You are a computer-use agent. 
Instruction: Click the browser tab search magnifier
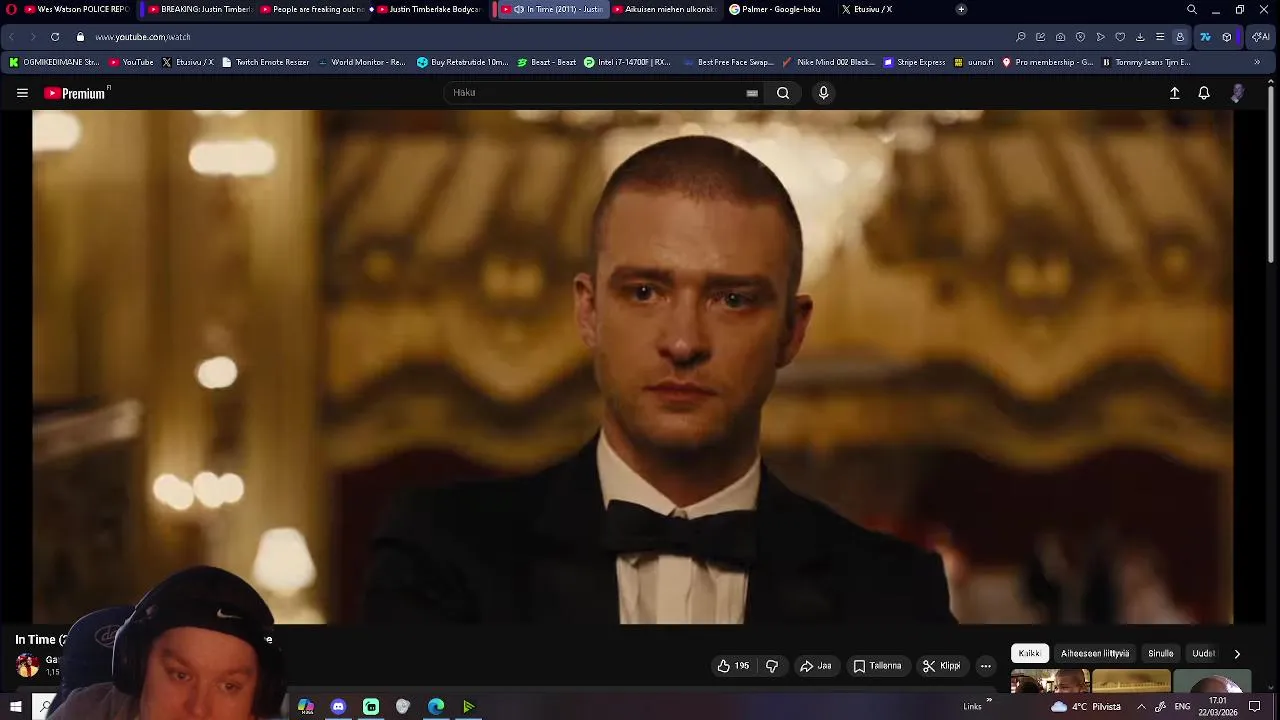1191,9
